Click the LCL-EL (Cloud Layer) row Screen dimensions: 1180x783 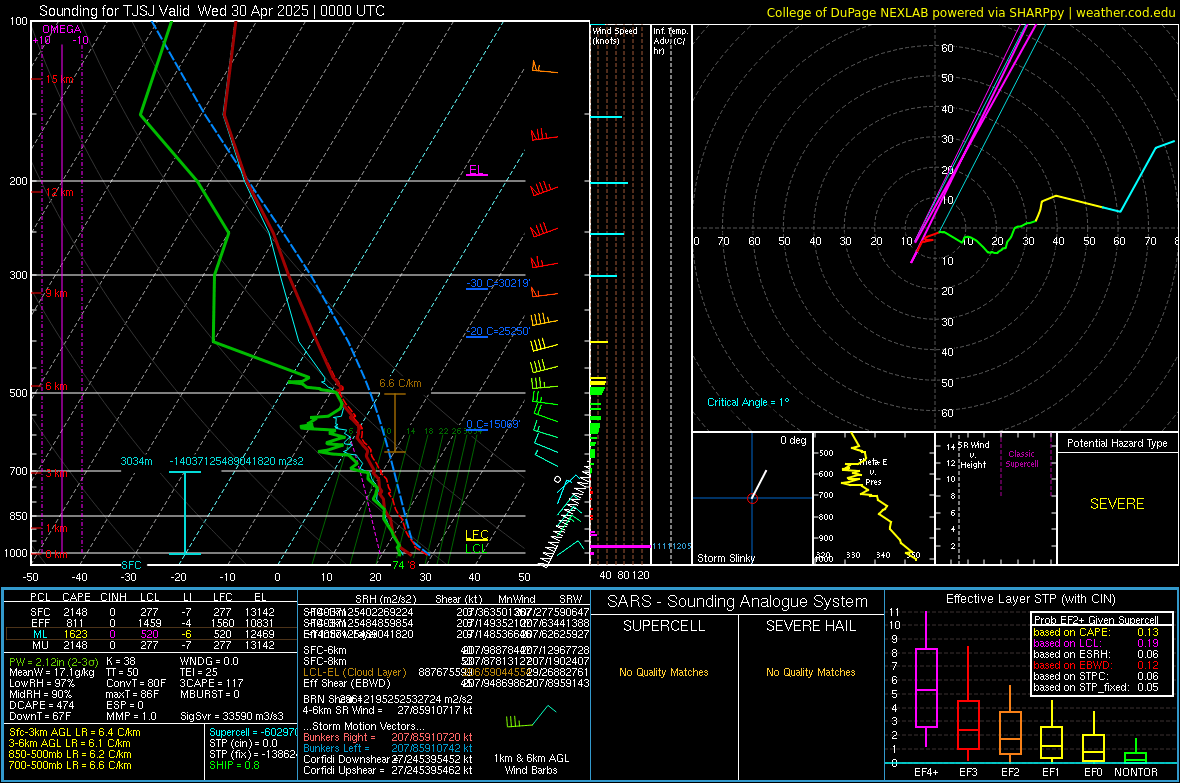click(446, 672)
